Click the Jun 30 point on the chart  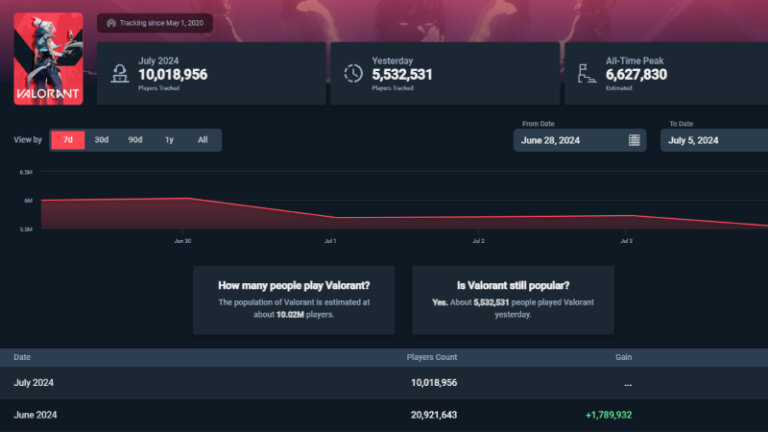click(x=183, y=198)
